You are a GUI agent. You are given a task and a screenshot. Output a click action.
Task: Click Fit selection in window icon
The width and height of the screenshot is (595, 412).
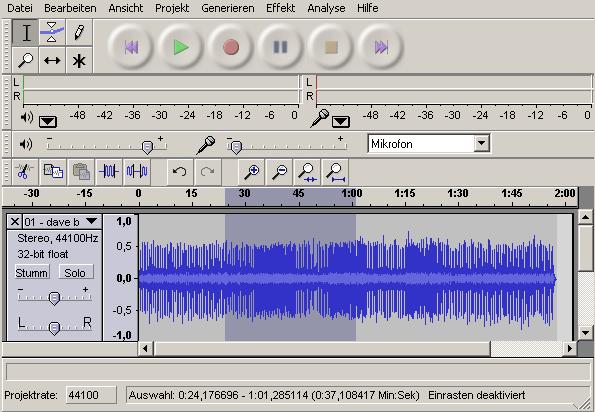[x=307, y=172]
